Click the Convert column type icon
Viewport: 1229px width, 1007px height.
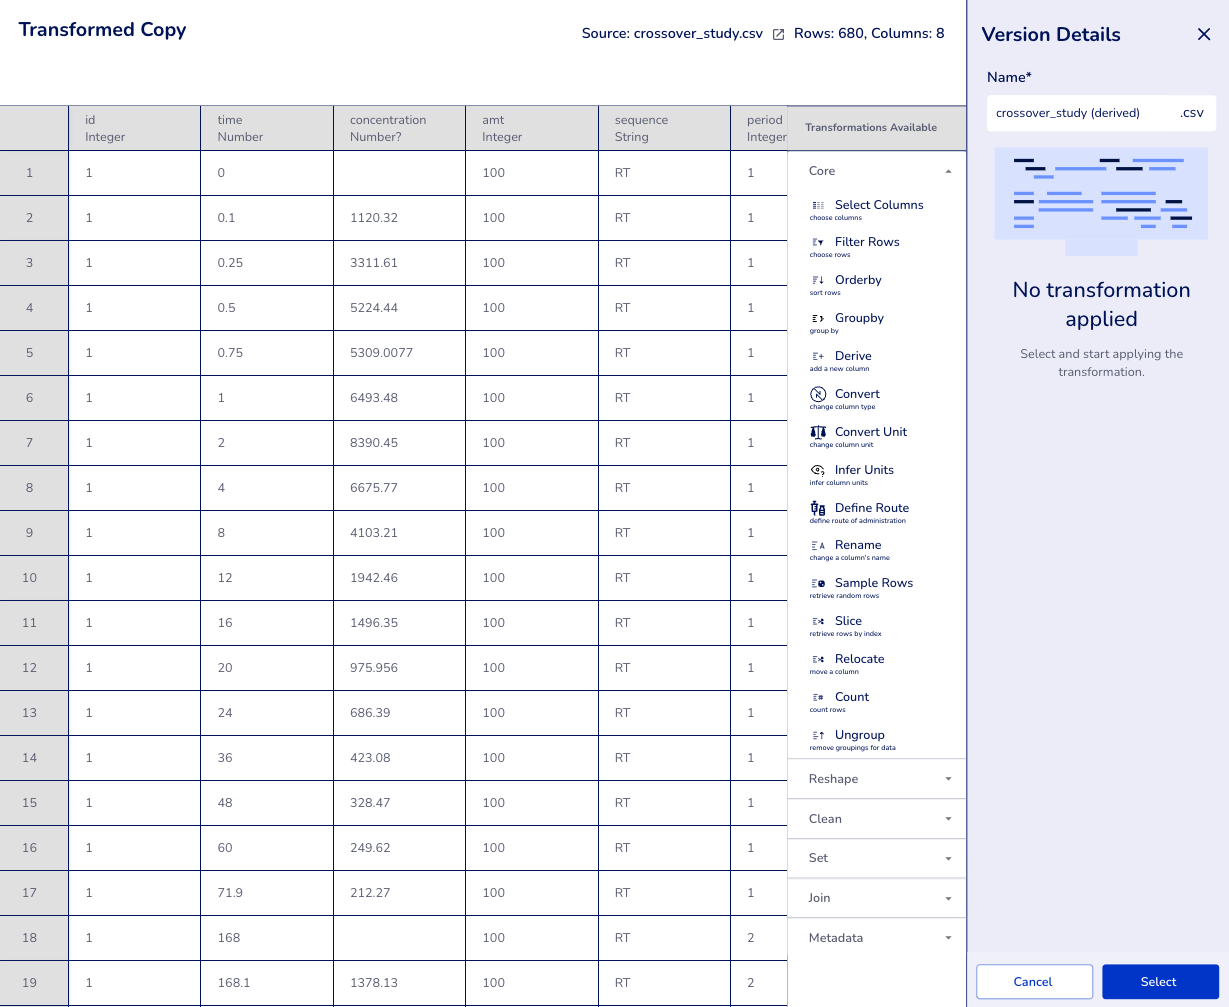coord(818,394)
